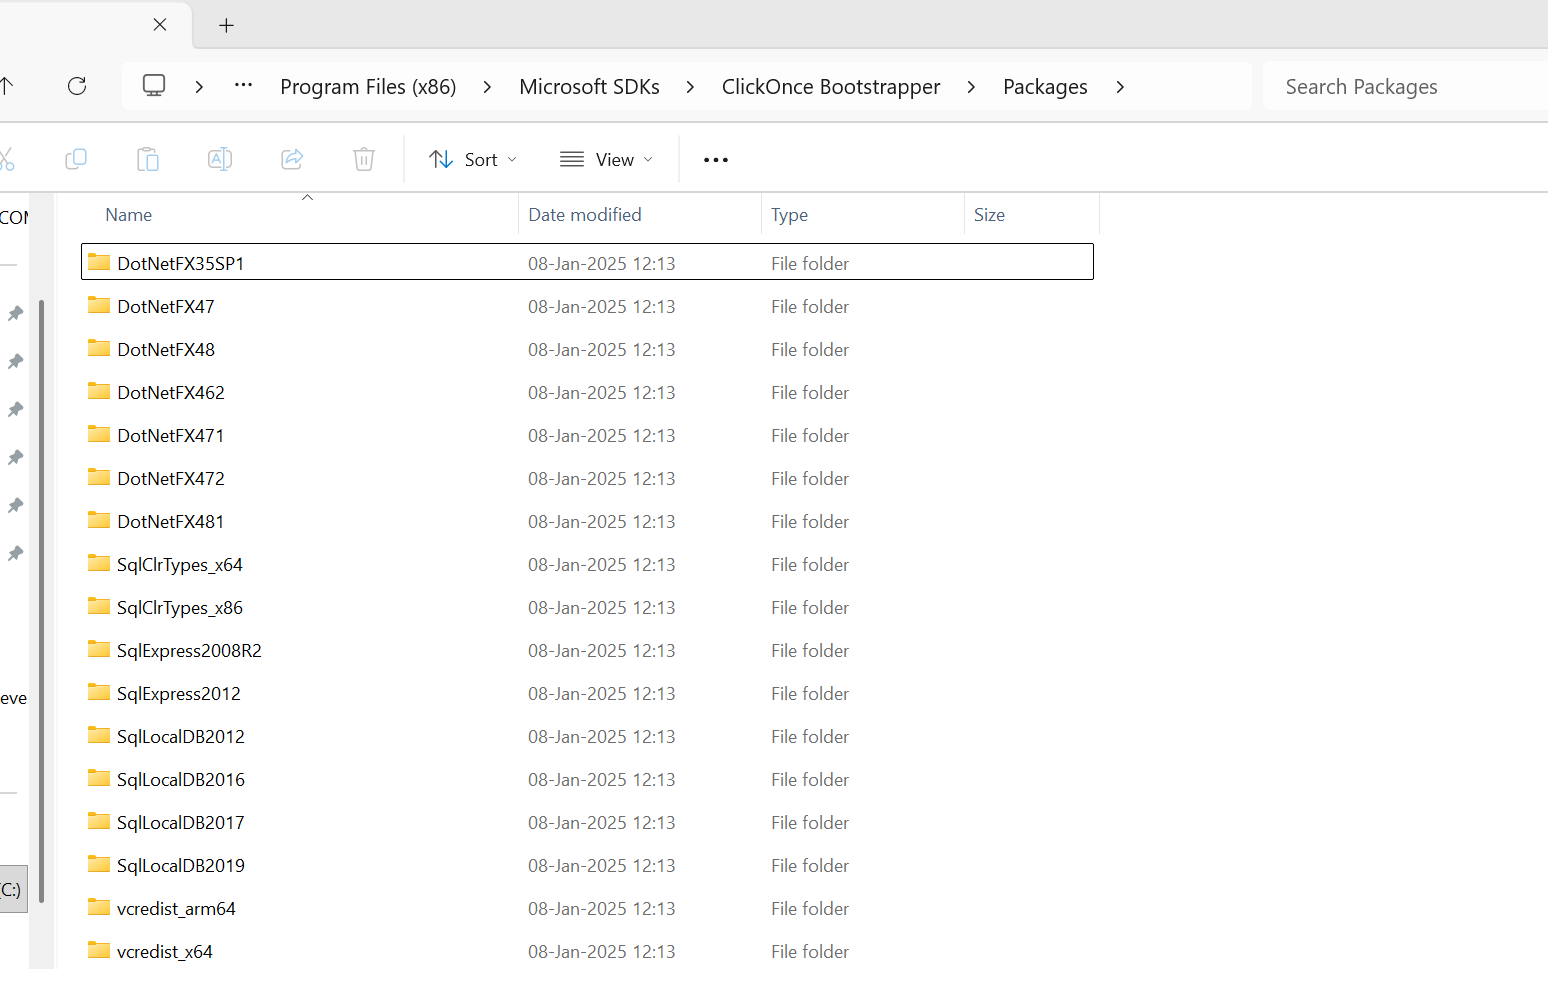Click the This PC monitor icon
Screen dimensions: 1548x1004
[154, 86]
